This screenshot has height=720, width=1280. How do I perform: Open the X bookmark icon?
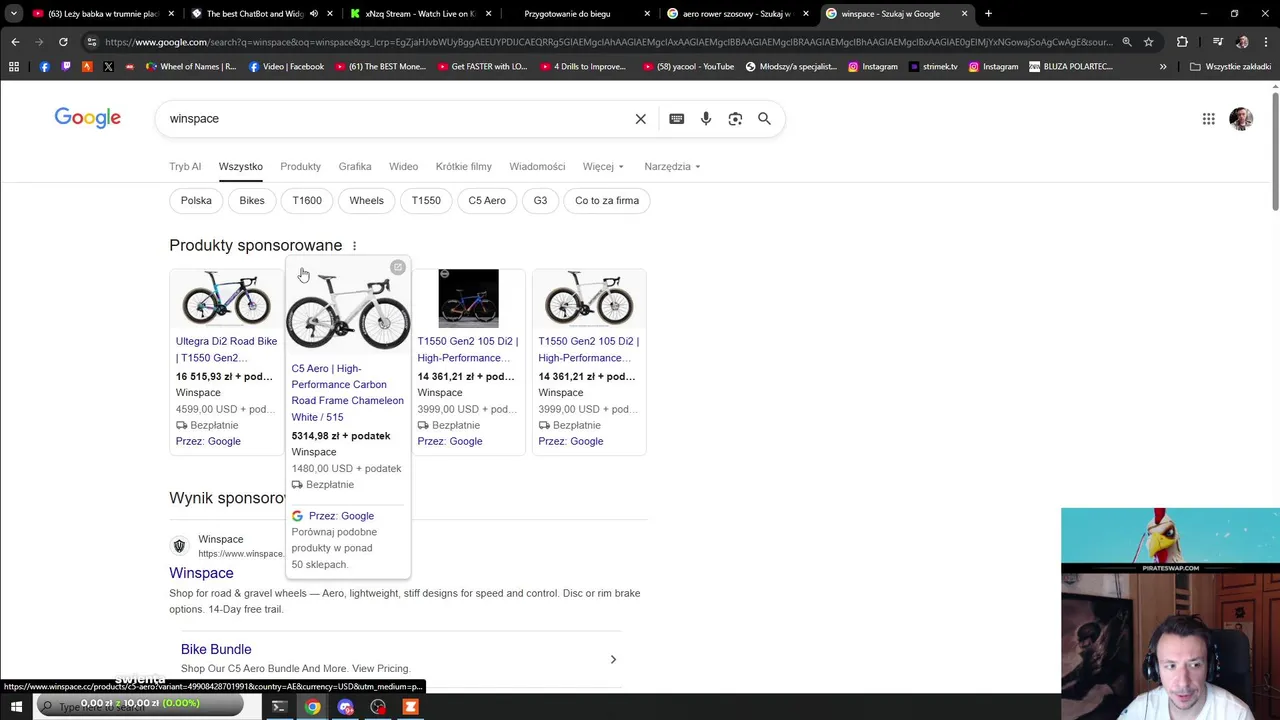pos(108,67)
